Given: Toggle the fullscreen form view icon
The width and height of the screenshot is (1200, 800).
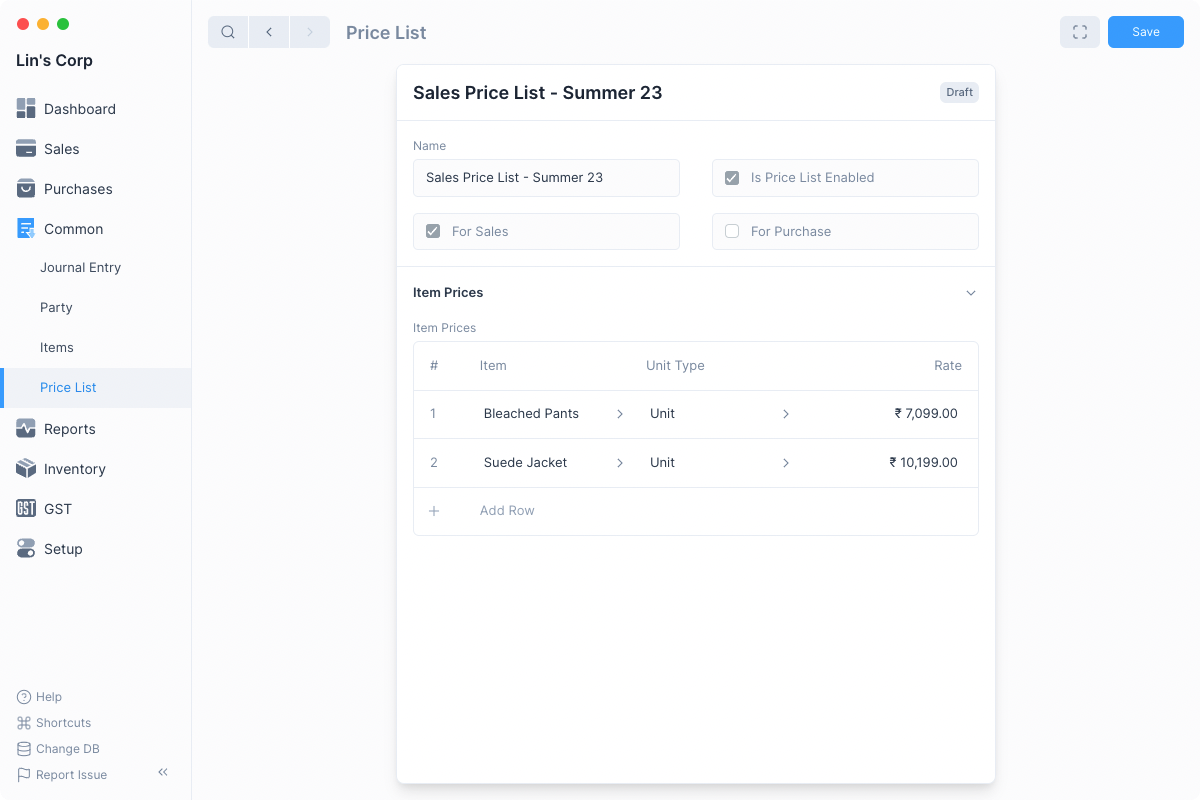Looking at the screenshot, I should coord(1080,32).
